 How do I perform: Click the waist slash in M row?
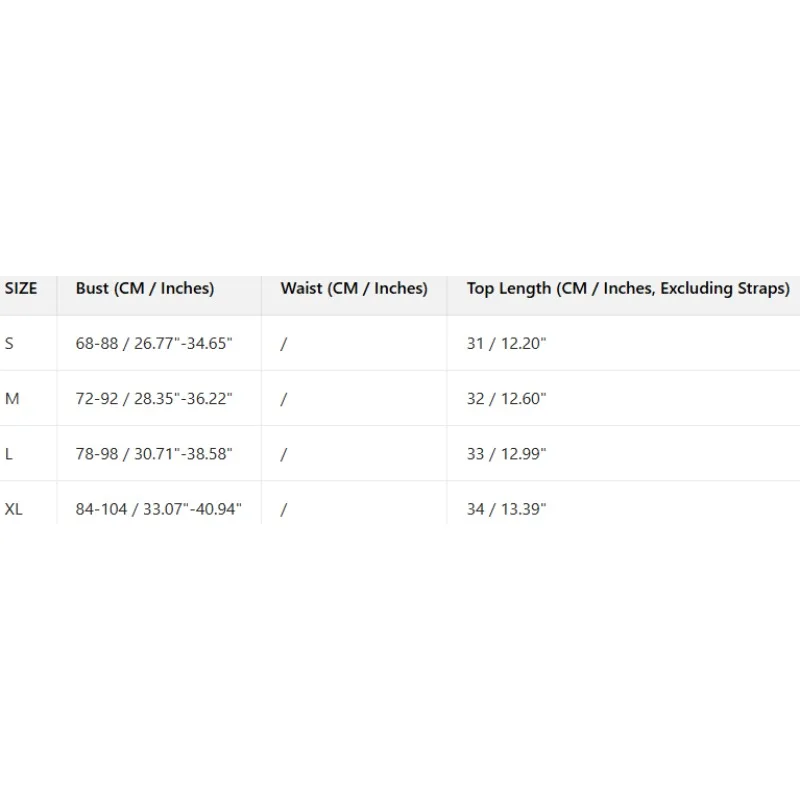(x=284, y=398)
